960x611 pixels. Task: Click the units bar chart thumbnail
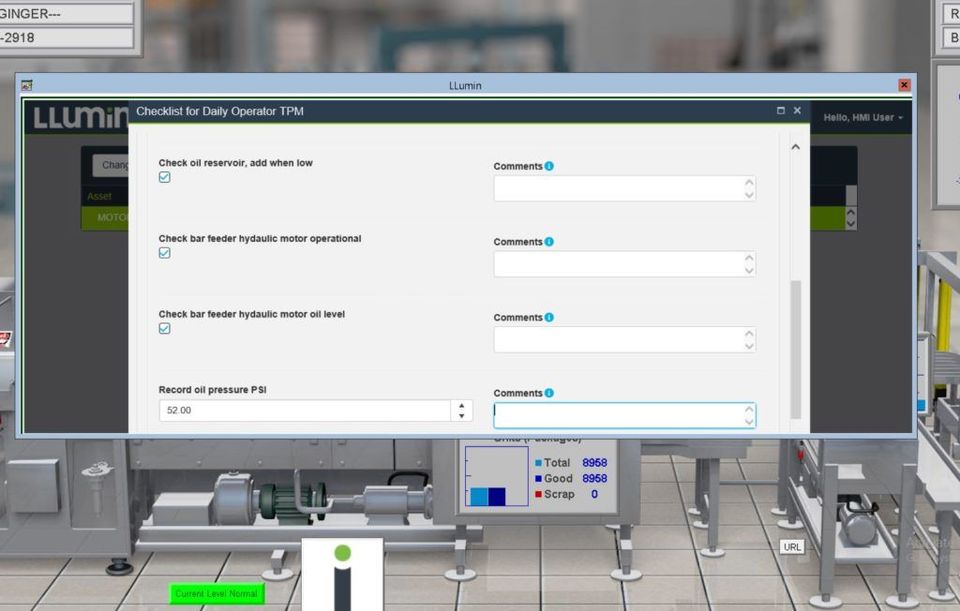coord(497,476)
